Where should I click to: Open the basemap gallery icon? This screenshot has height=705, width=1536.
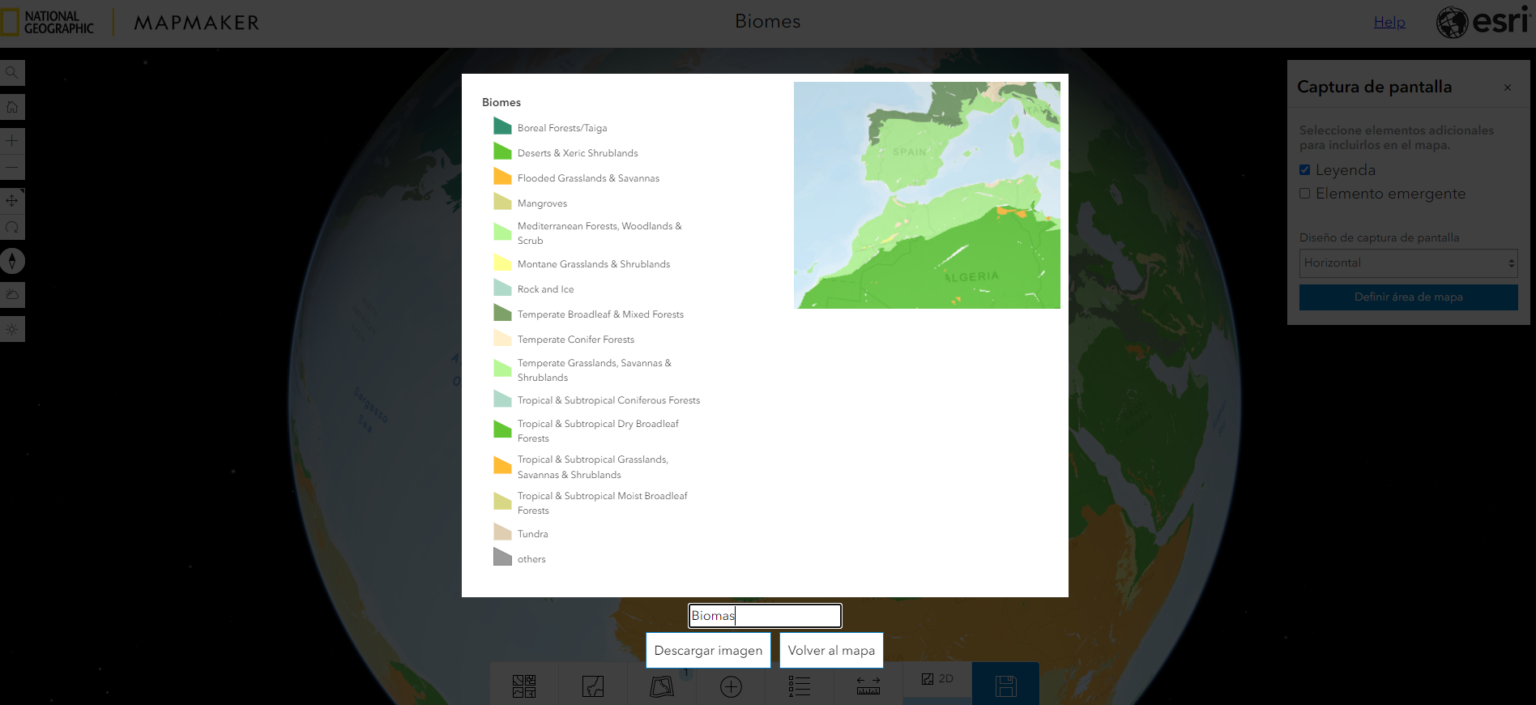pos(523,685)
